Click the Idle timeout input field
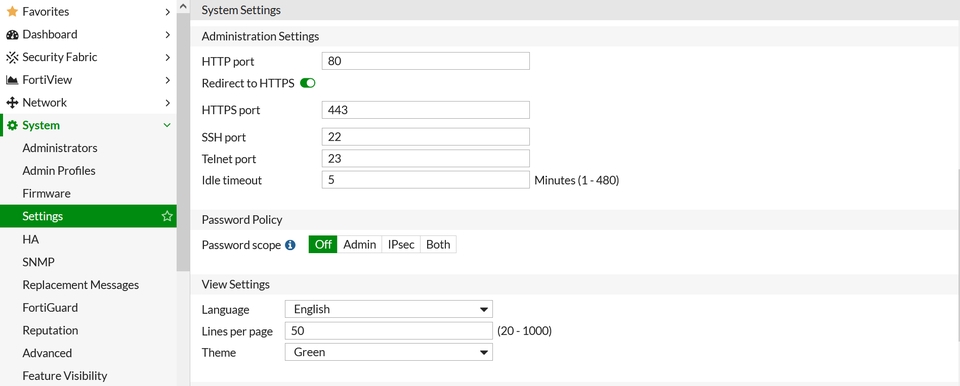The width and height of the screenshot is (960, 386). pos(425,180)
